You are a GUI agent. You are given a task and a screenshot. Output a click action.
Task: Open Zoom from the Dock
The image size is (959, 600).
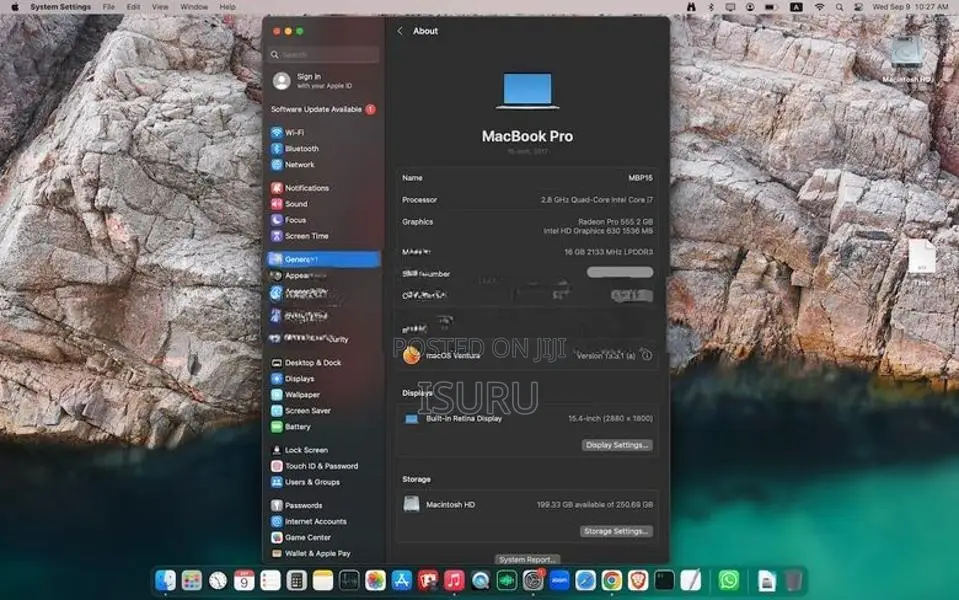click(x=559, y=580)
